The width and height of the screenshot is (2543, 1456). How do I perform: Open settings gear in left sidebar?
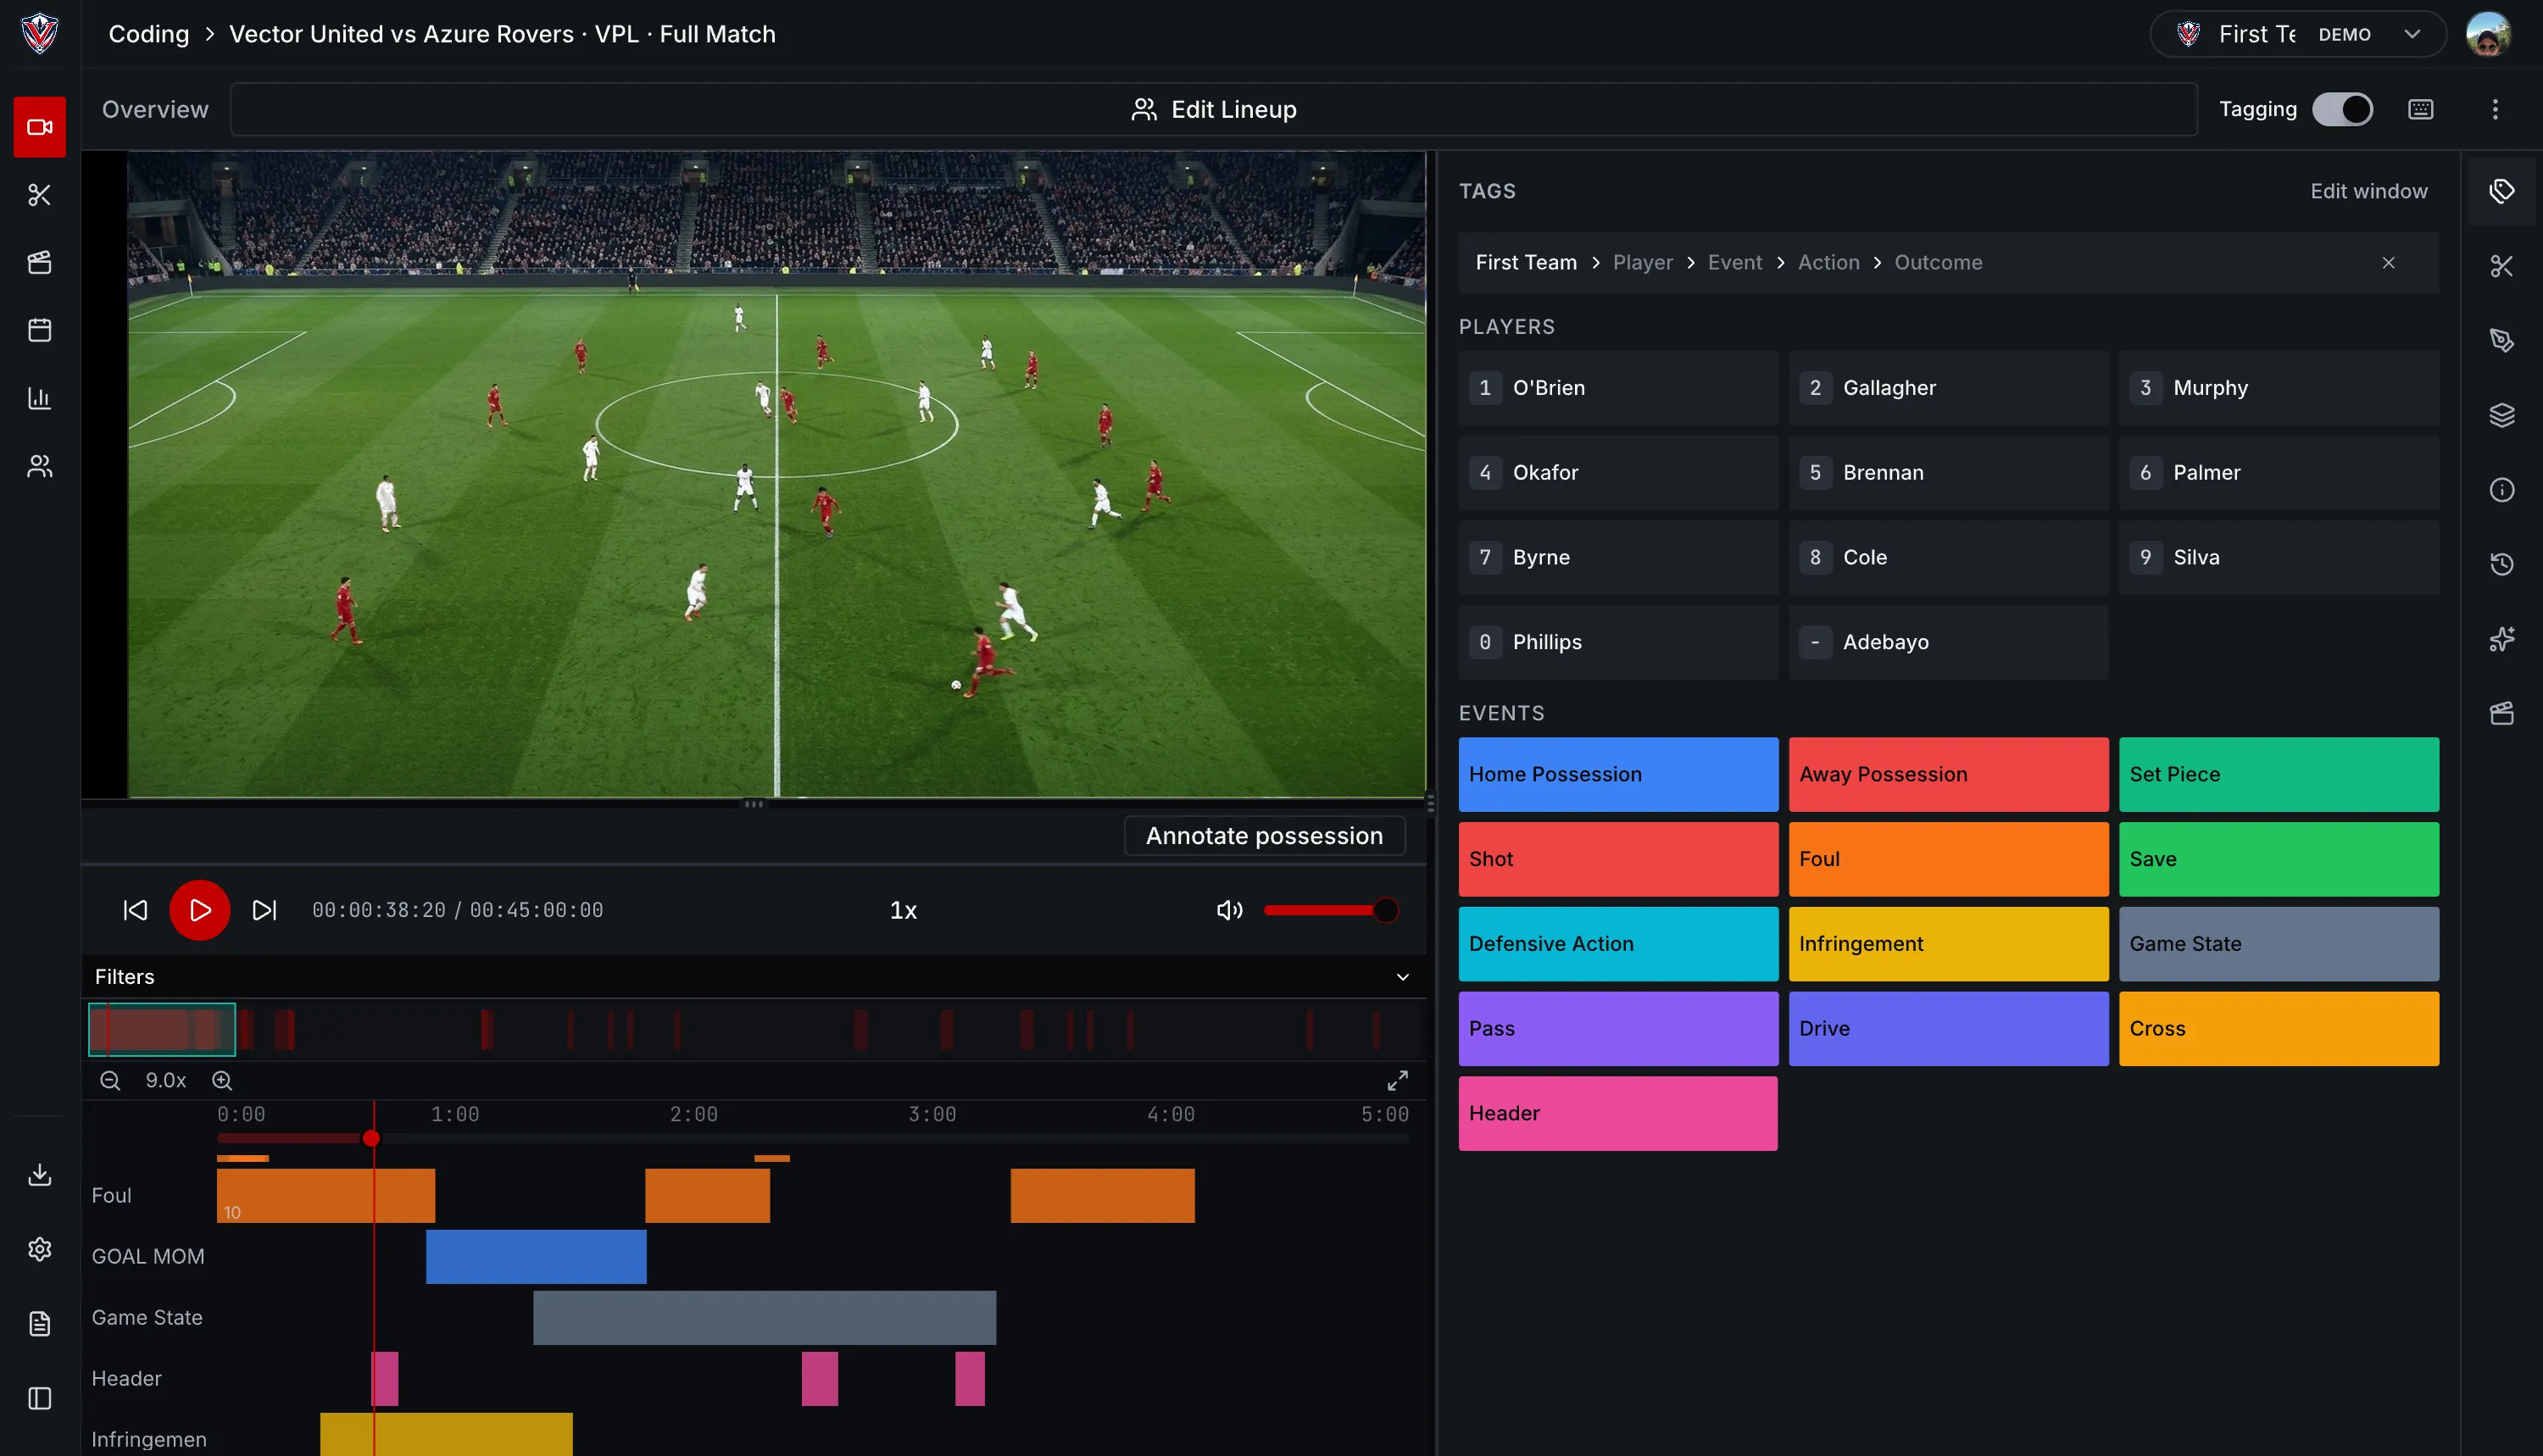click(40, 1249)
